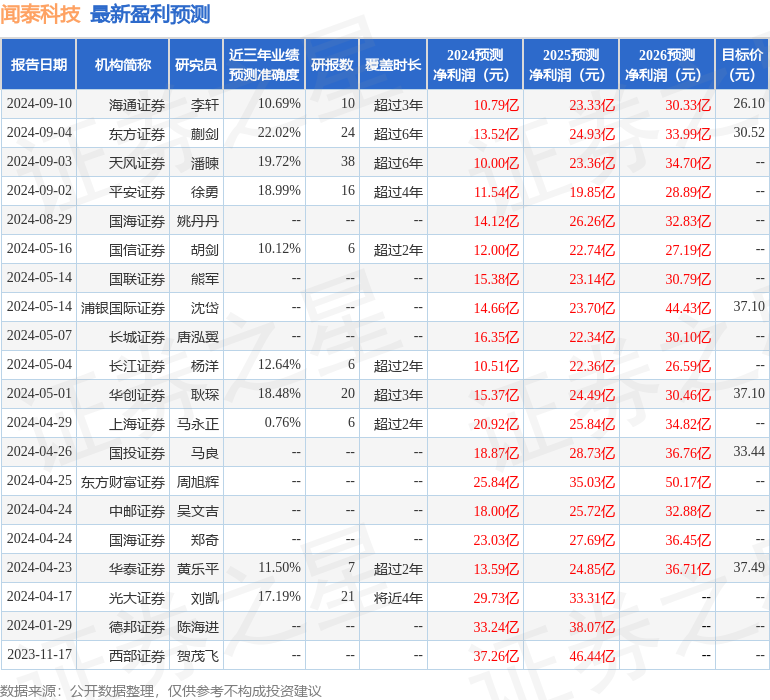Click the date 2024-08-29
Image resolution: width=770 pixels, height=700 pixels.
pyautogui.click(x=39, y=220)
